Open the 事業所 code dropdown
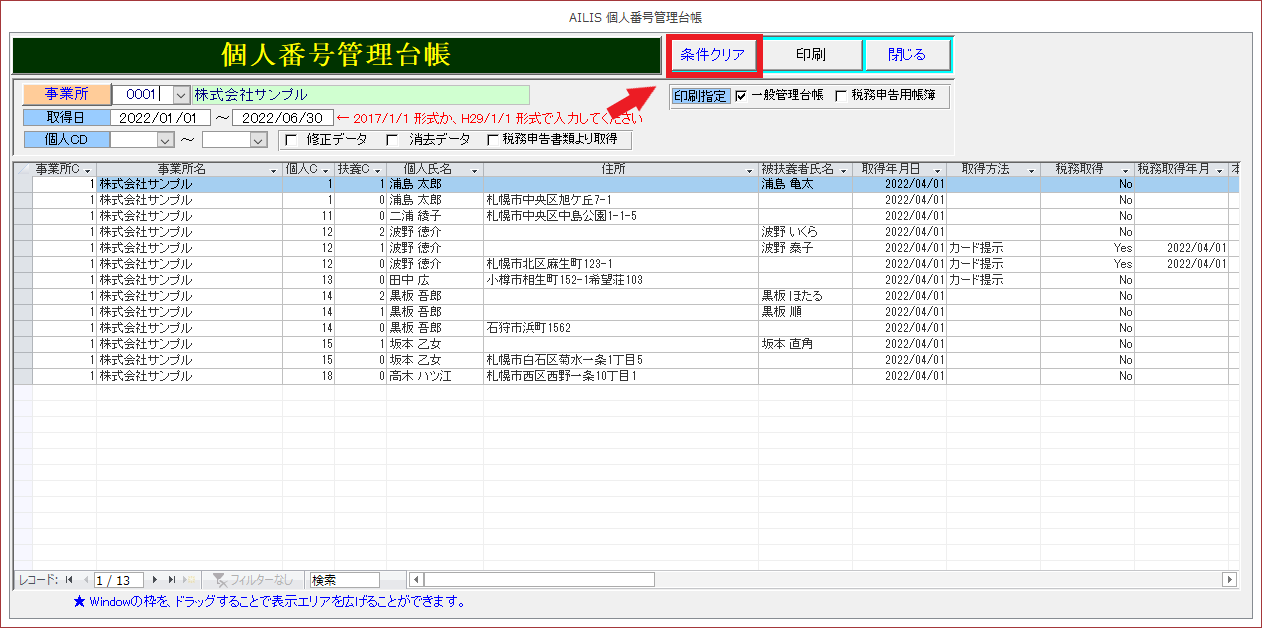The image size is (1262, 628). 181,94
